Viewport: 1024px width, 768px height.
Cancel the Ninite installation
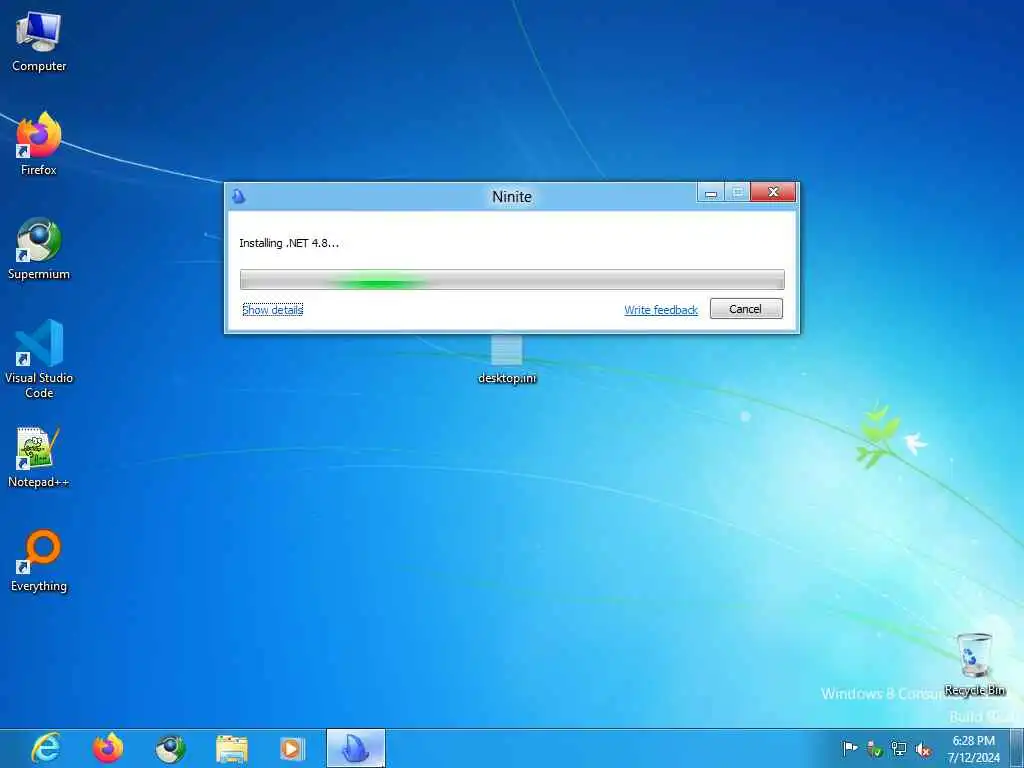tap(746, 309)
